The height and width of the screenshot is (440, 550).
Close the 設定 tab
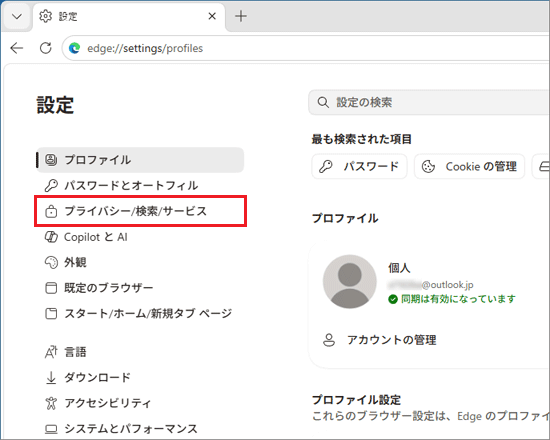(212, 16)
